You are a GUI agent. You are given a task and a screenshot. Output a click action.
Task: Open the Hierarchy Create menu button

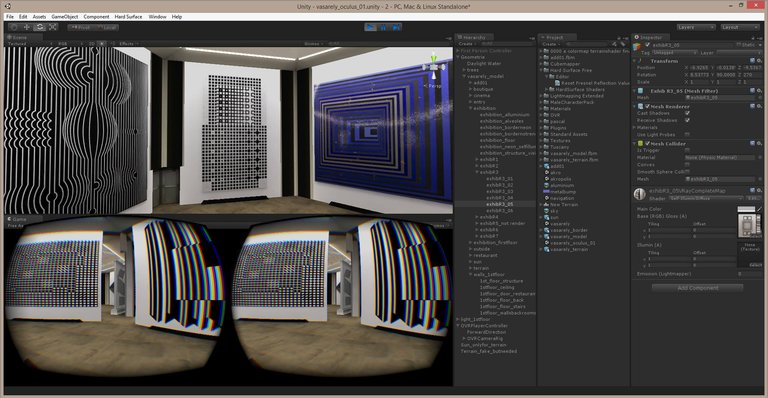(466, 44)
